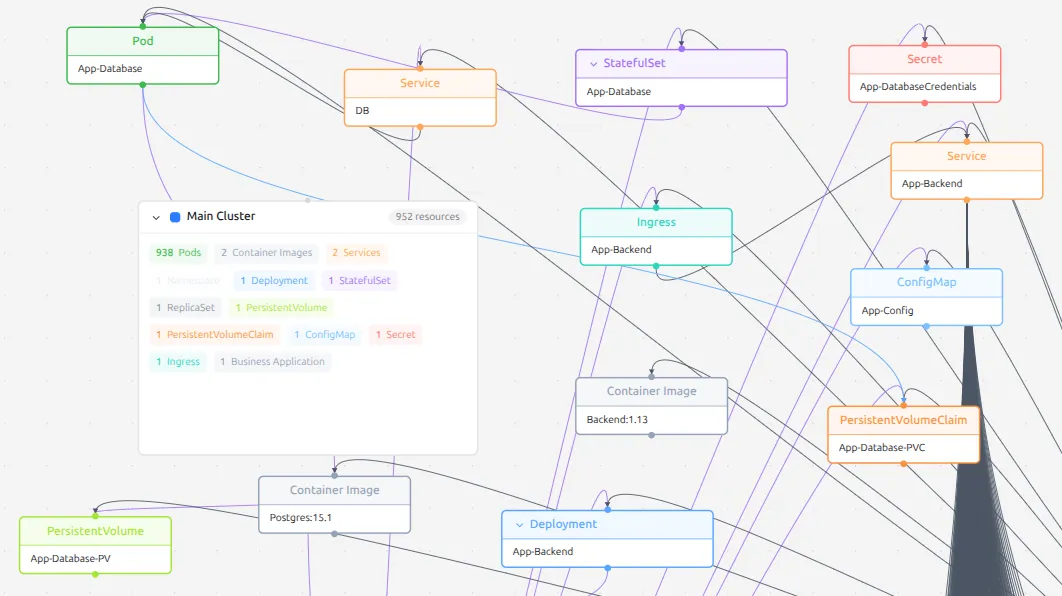Collapse the StatefulSet App-Database node
The width and height of the screenshot is (1062, 596).
[x=592, y=62]
